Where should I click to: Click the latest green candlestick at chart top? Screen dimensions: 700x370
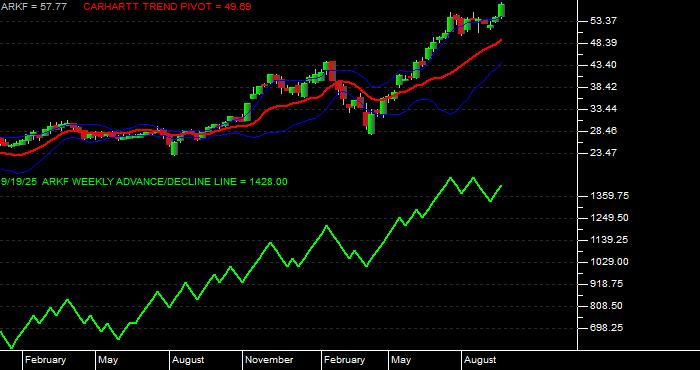[x=502, y=10]
